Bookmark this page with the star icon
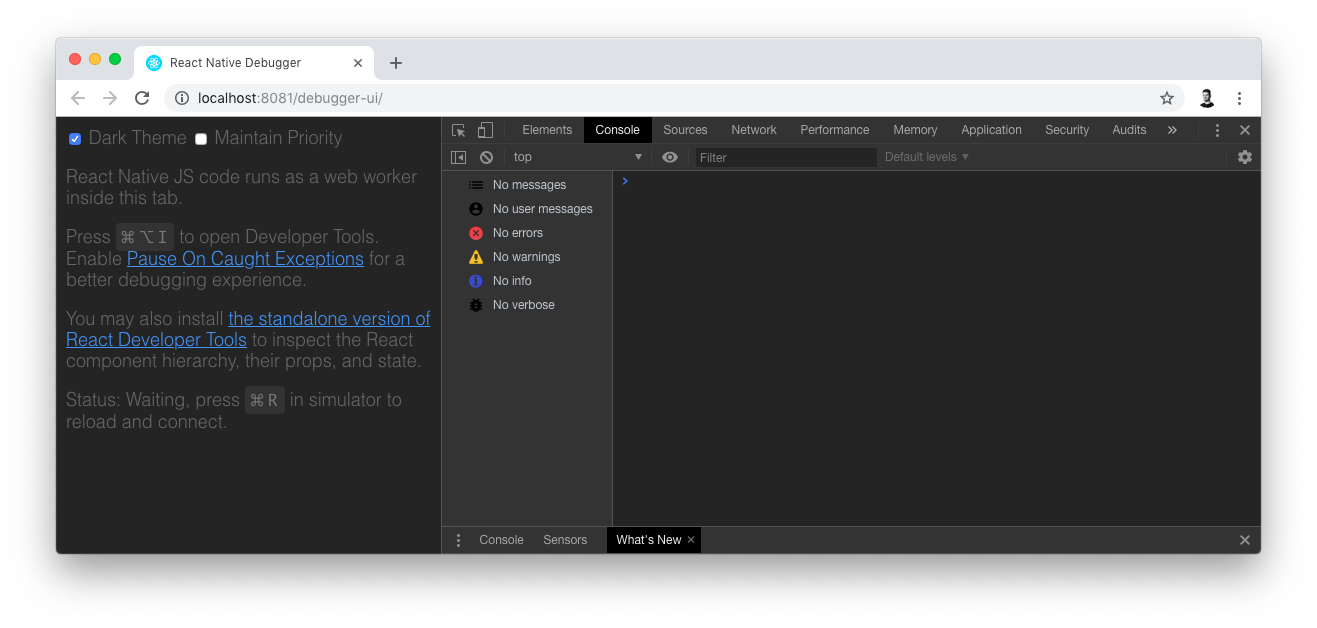The image size is (1317, 628). (x=1166, y=98)
